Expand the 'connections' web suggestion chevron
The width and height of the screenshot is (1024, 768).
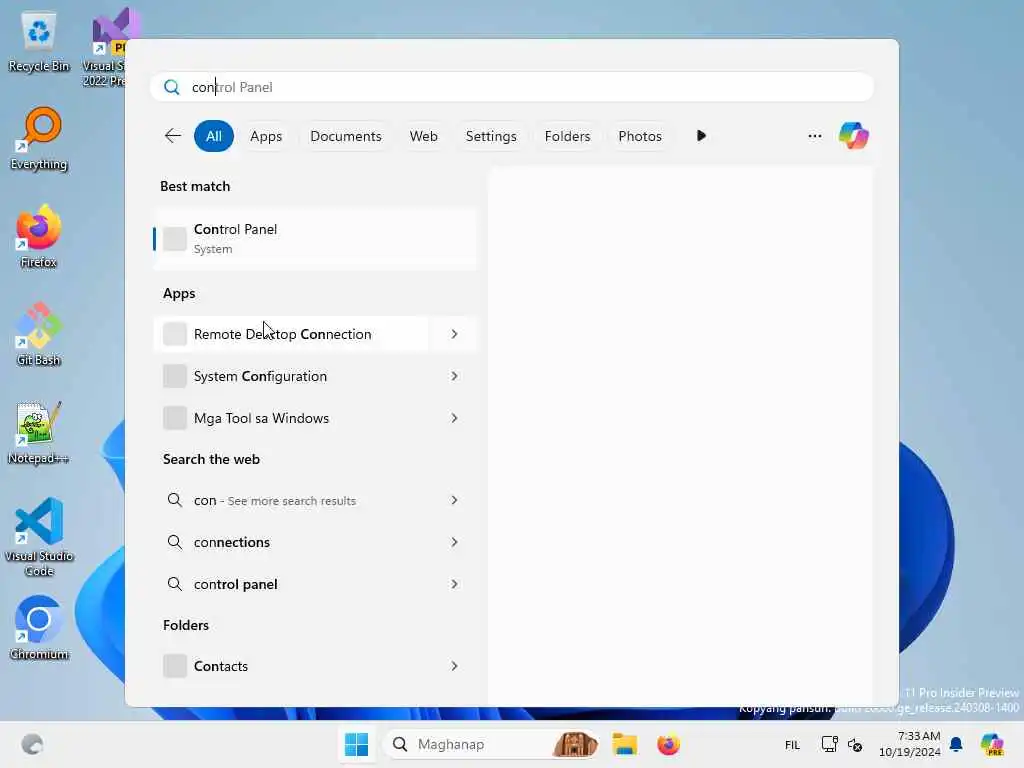(x=454, y=542)
